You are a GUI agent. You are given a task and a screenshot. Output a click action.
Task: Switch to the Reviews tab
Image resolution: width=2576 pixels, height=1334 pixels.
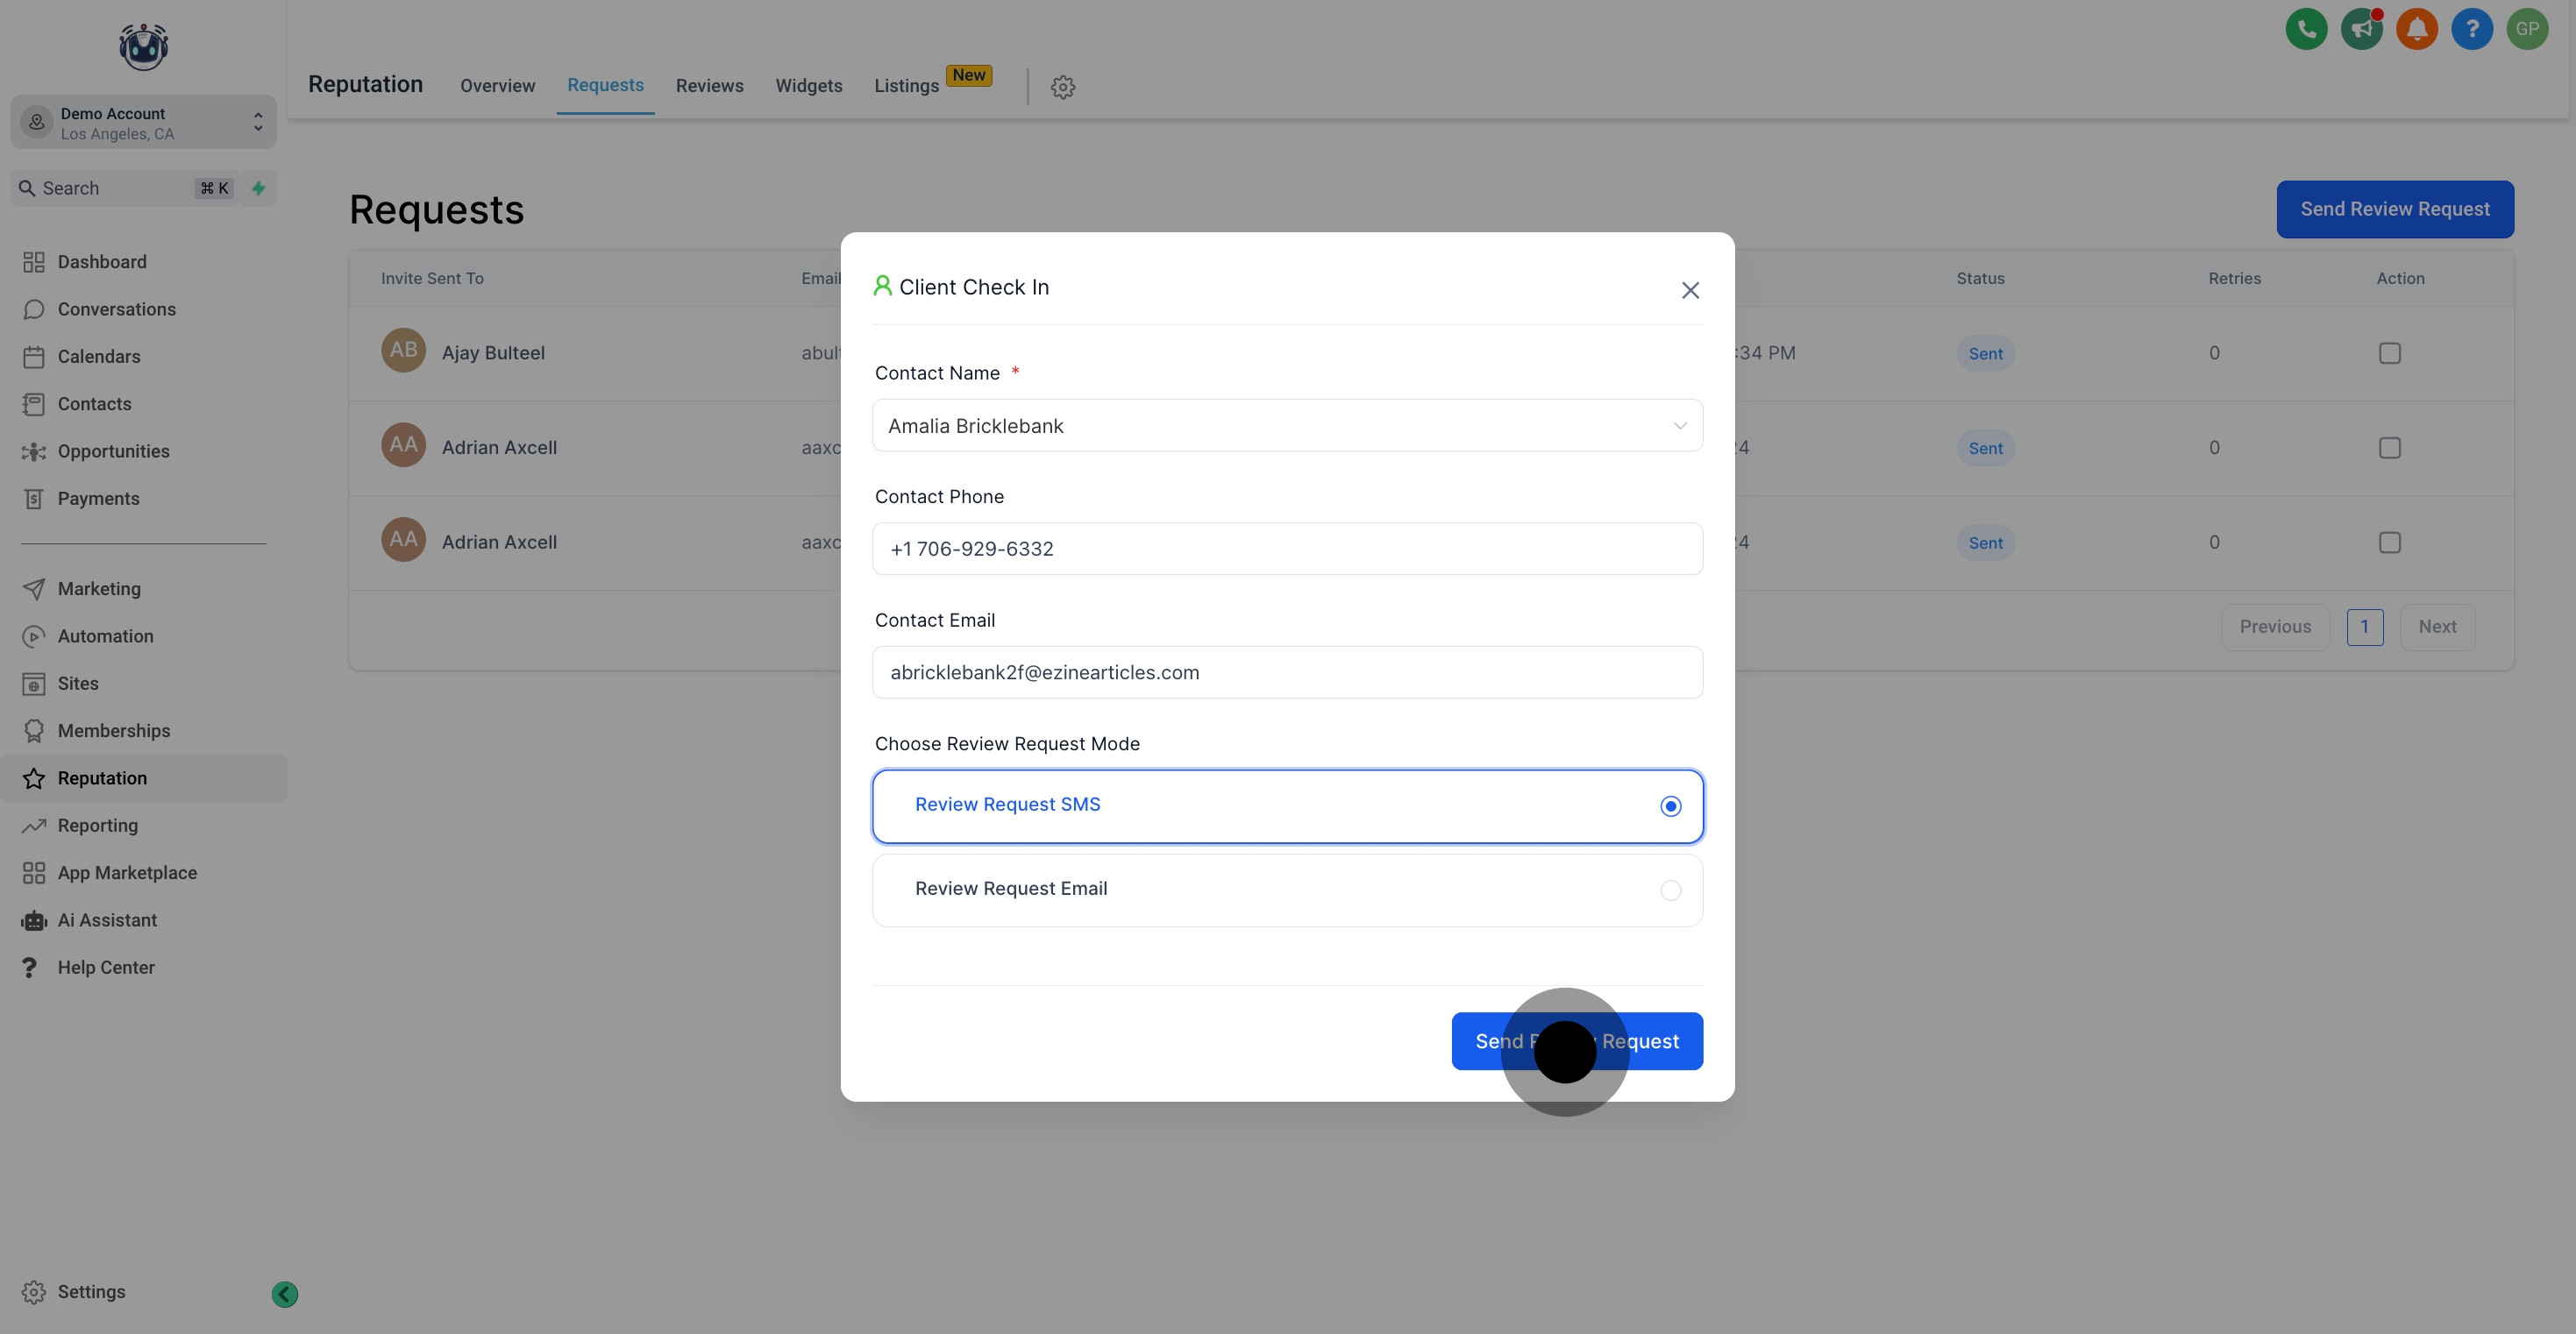click(709, 86)
